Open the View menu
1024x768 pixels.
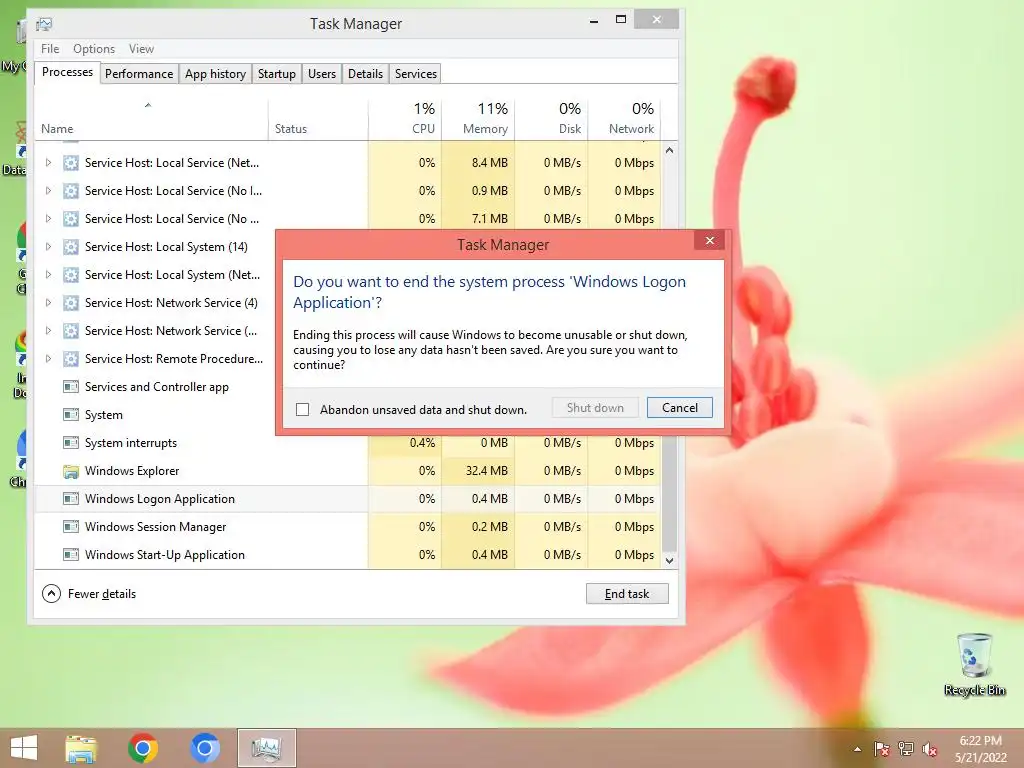coord(141,49)
